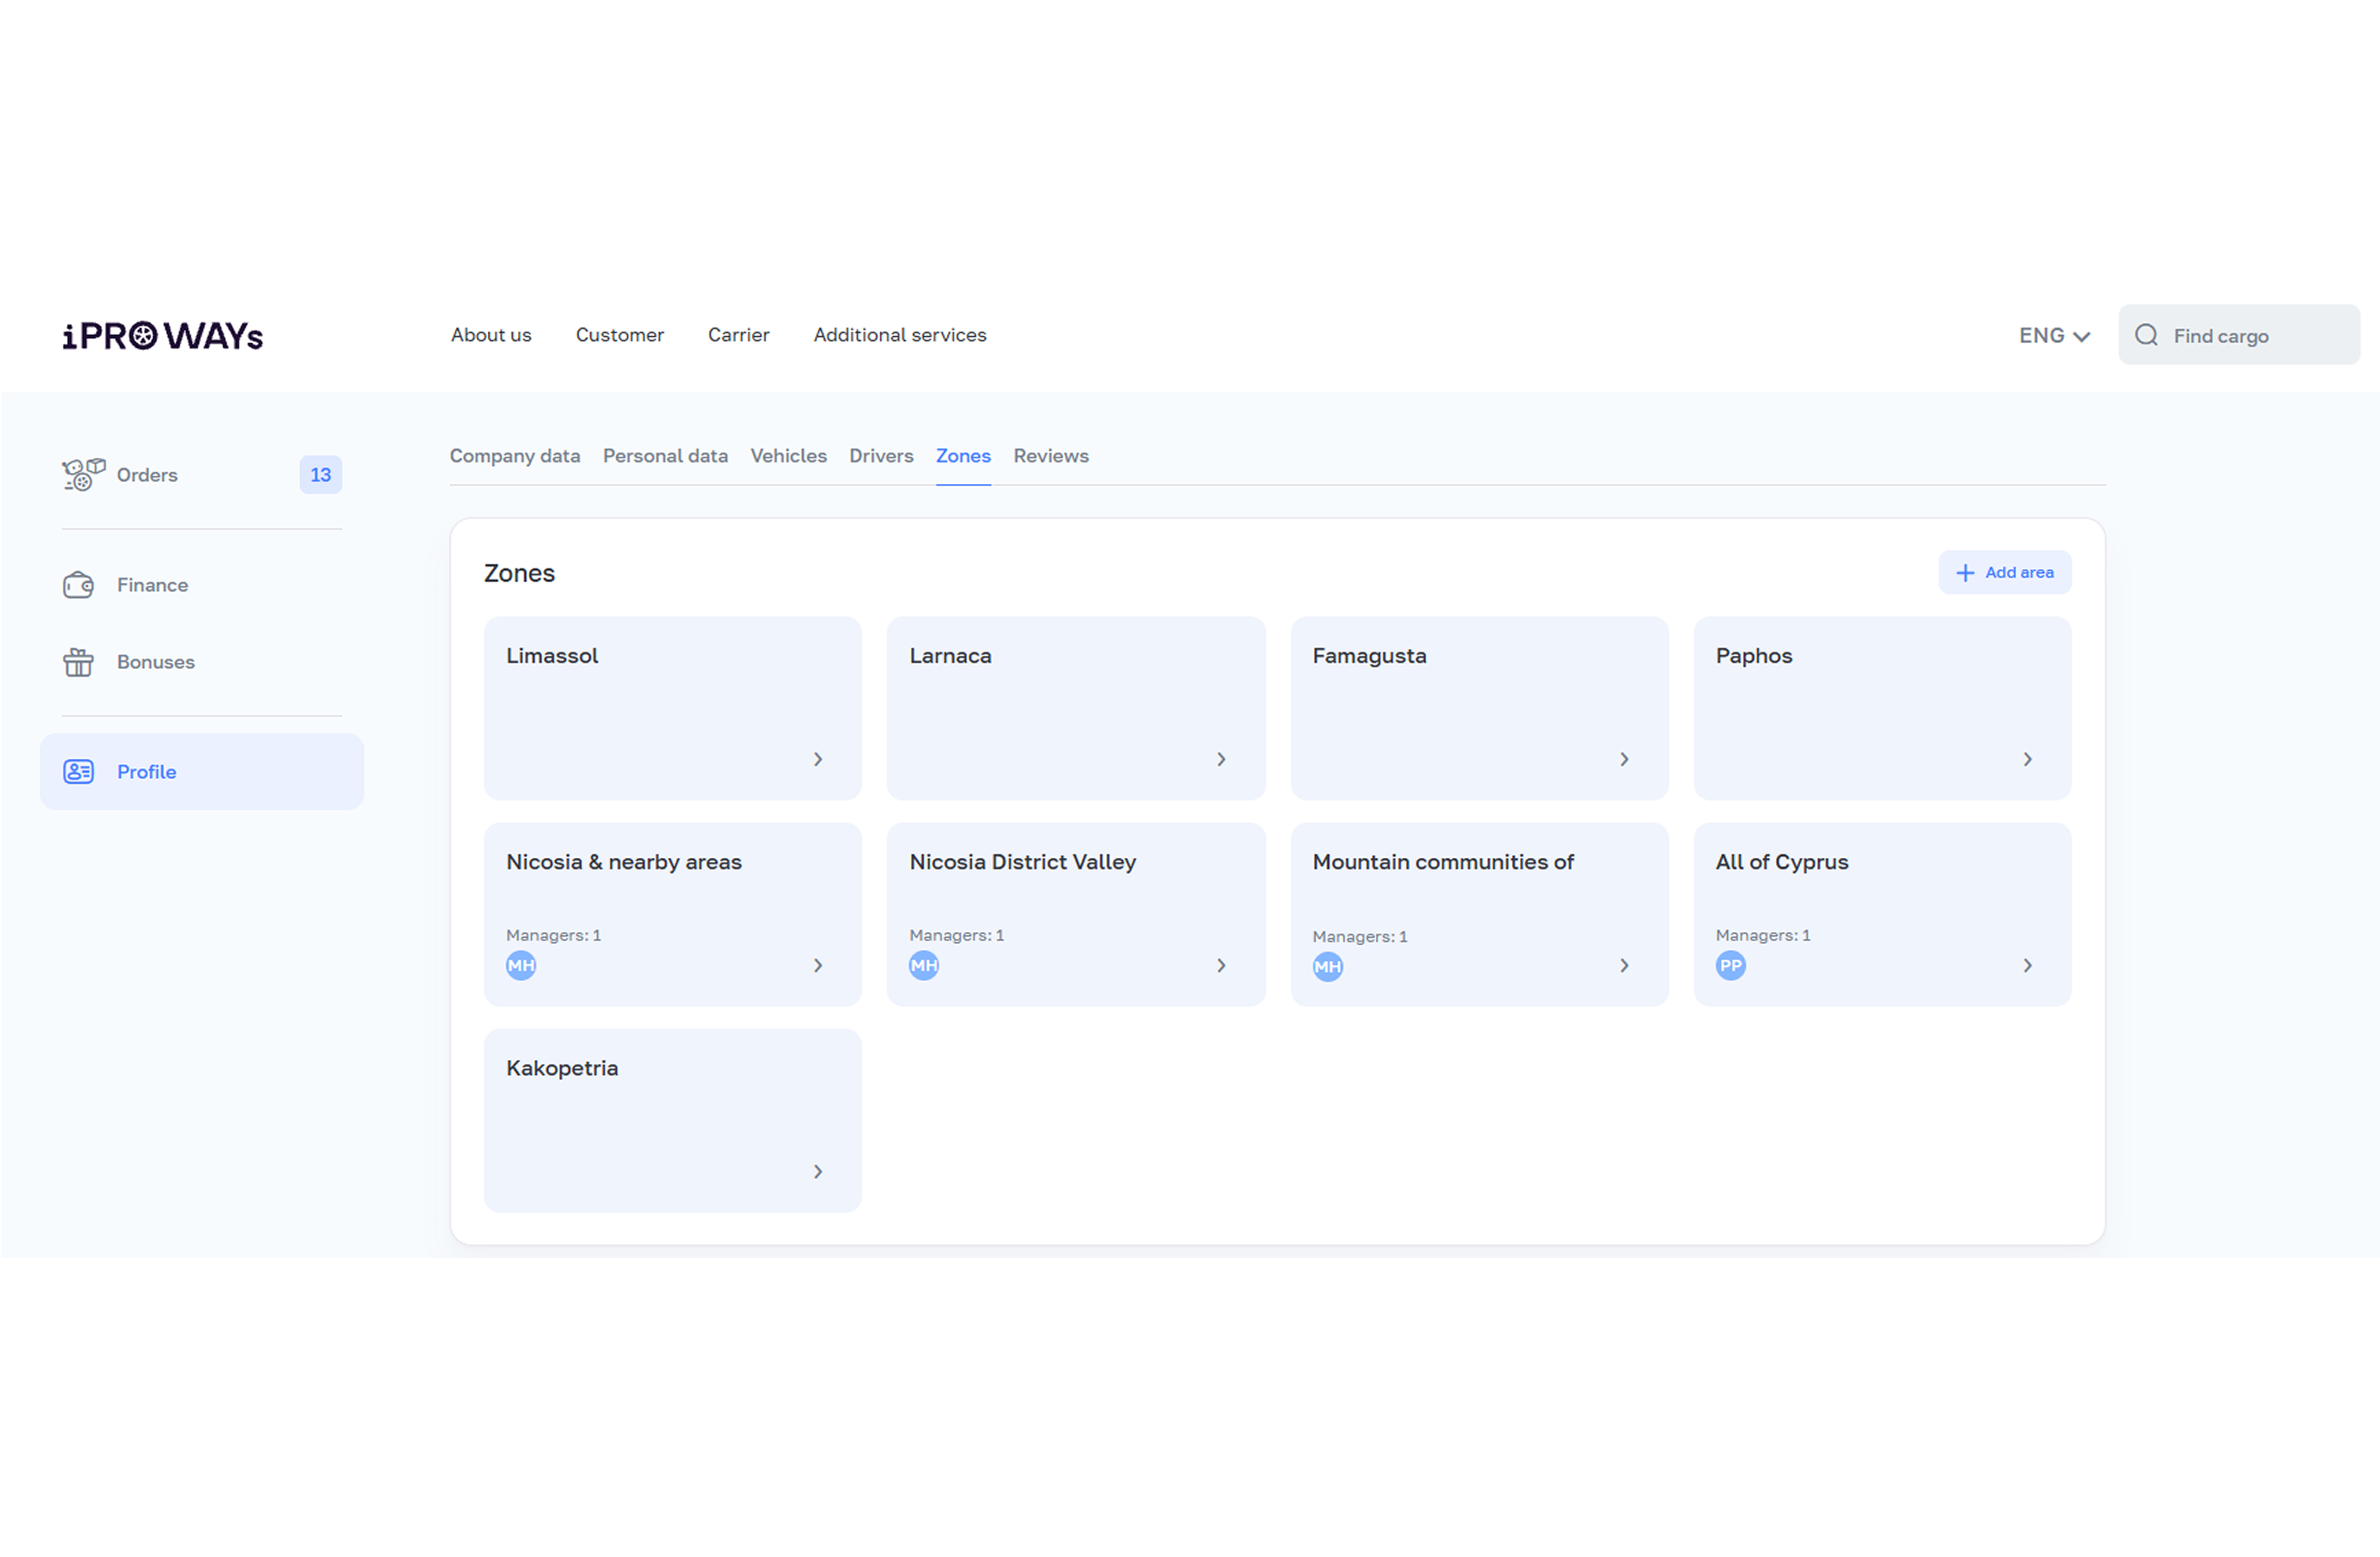Open the Drivers tab
This screenshot has height=1557, width=2380.
[881, 456]
